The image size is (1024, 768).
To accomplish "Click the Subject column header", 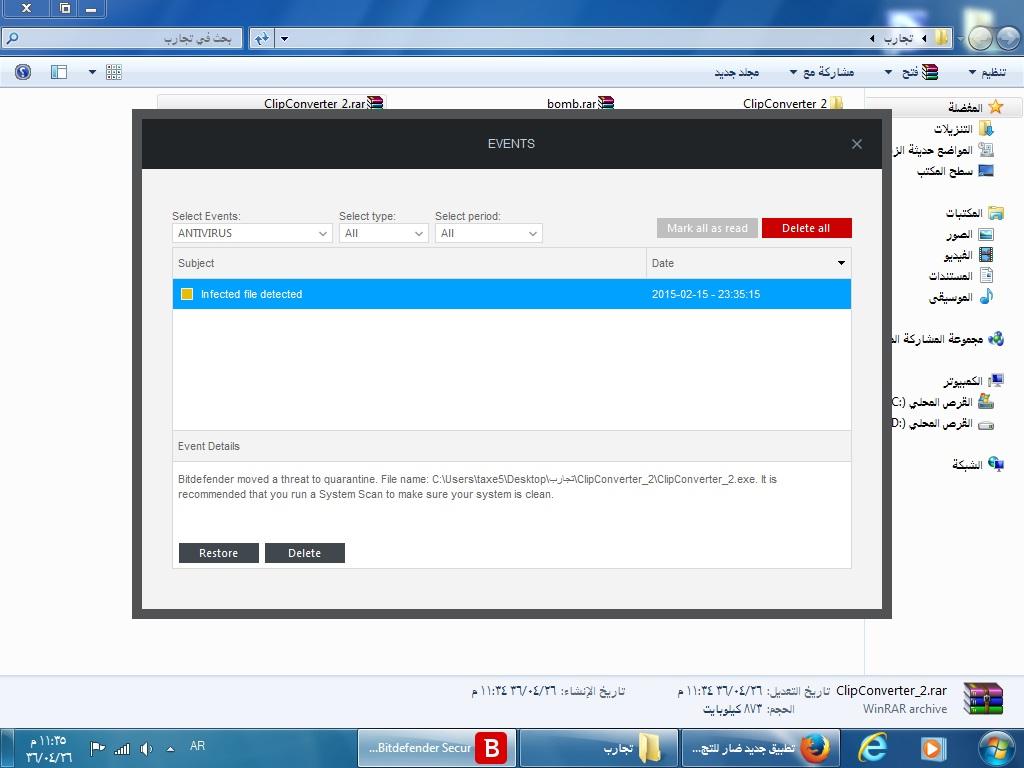I will click(409, 263).
